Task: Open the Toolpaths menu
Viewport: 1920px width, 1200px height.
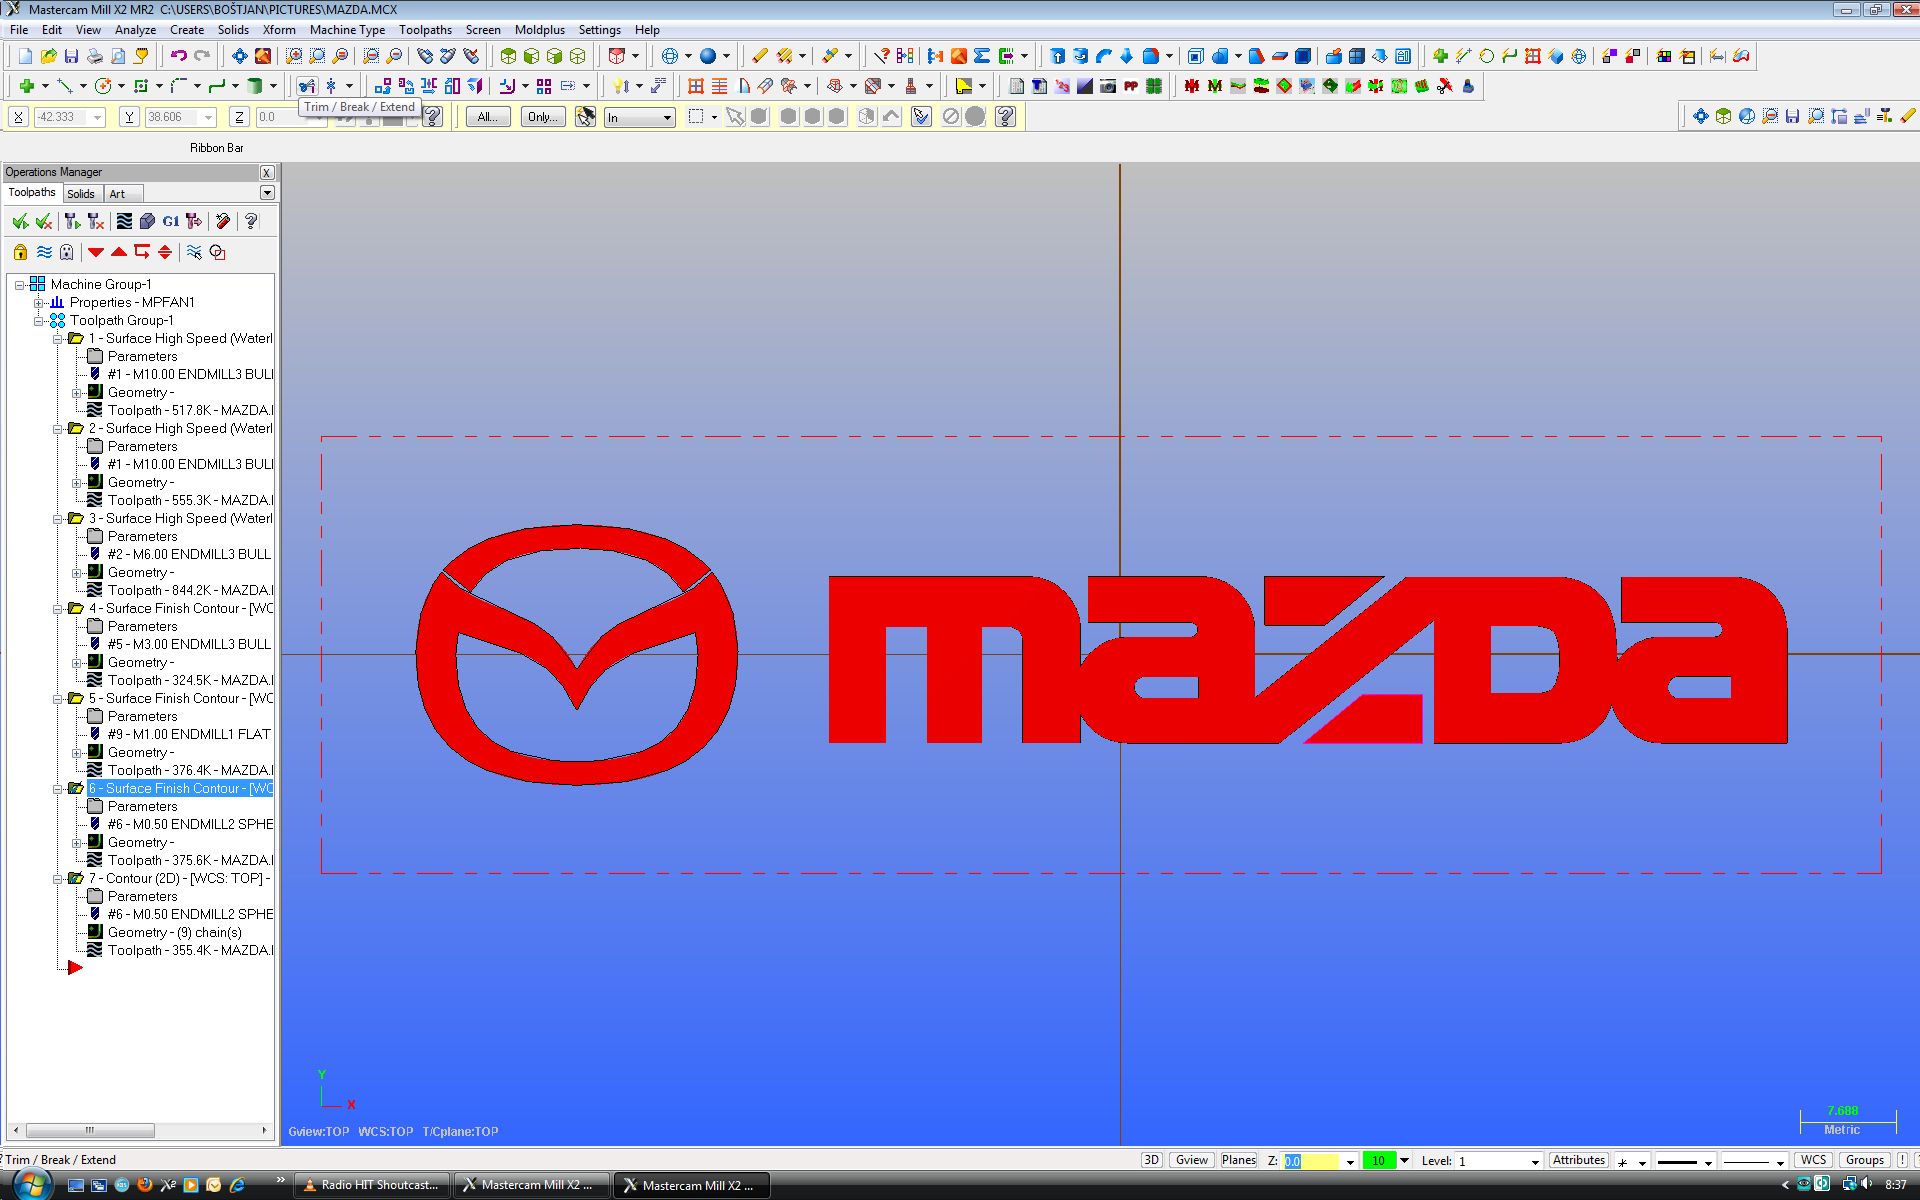Action: 425,30
